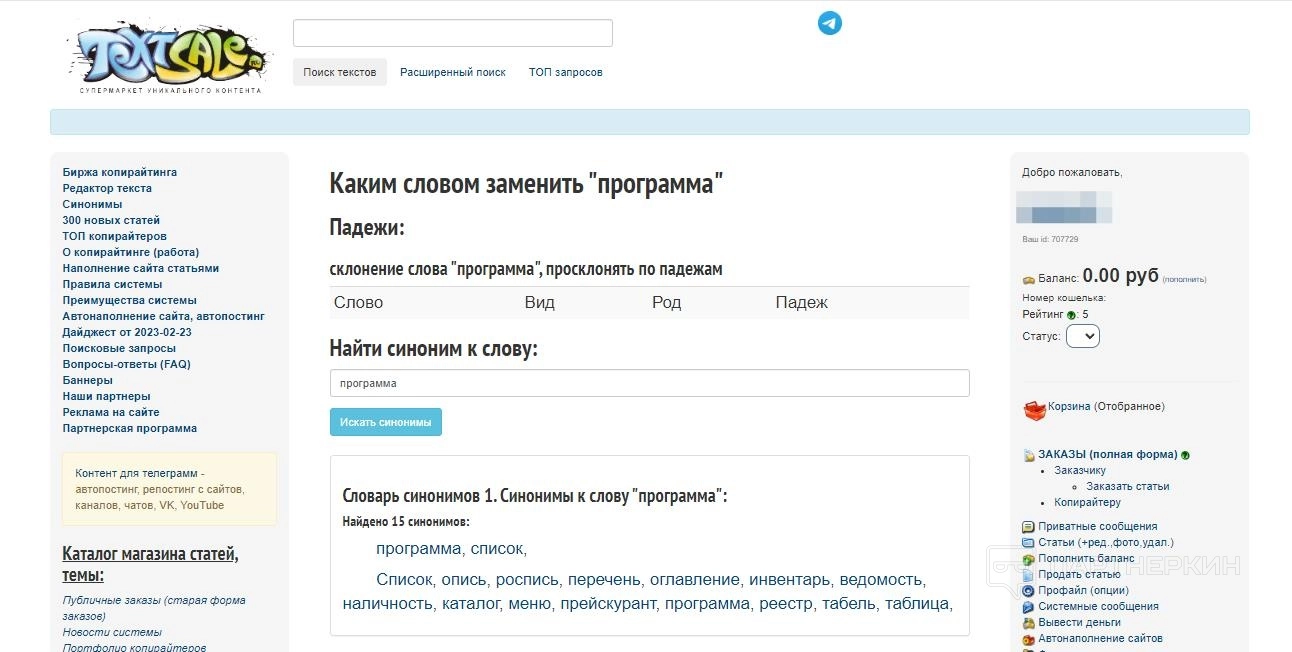This screenshot has width=1292, height=652.
Task: Click the Вывести деньги icon
Action: (1028, 623)
